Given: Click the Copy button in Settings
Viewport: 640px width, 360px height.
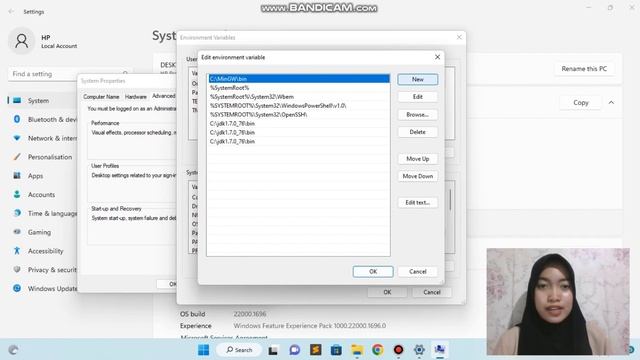Looking at the screenshot, I should [x=581, y=102].
